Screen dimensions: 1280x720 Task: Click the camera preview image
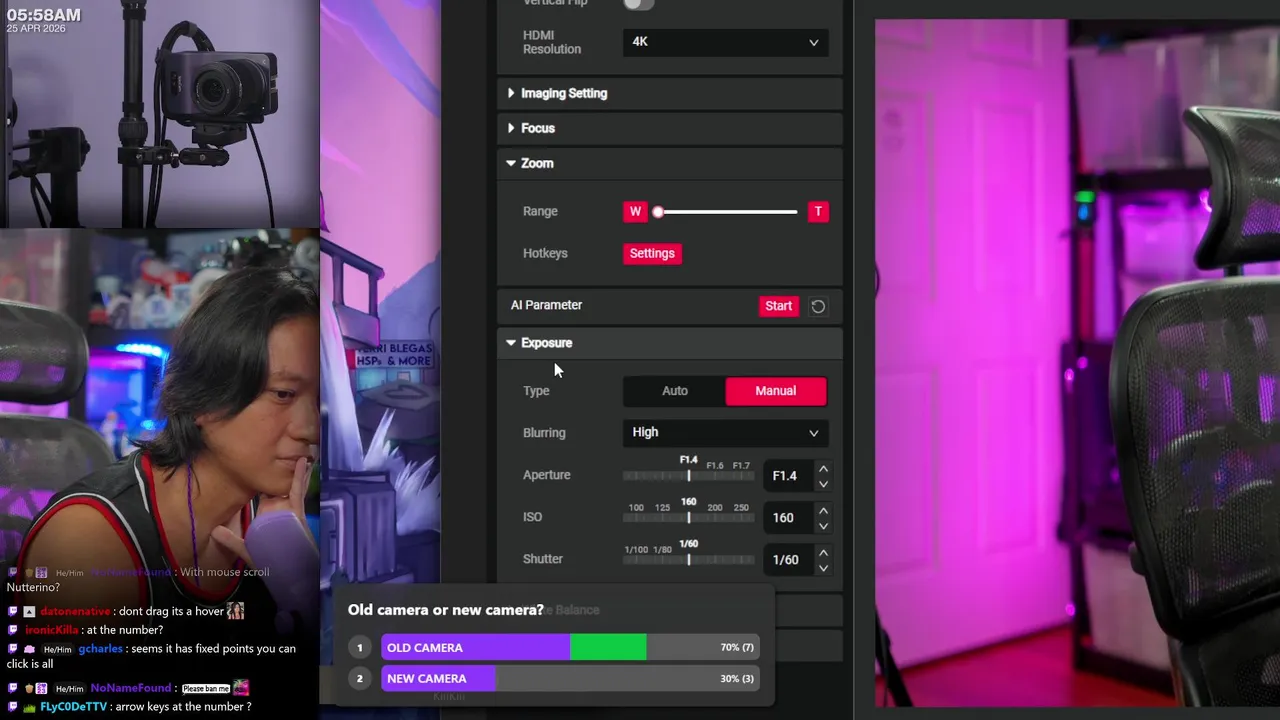click(1077, 362)
